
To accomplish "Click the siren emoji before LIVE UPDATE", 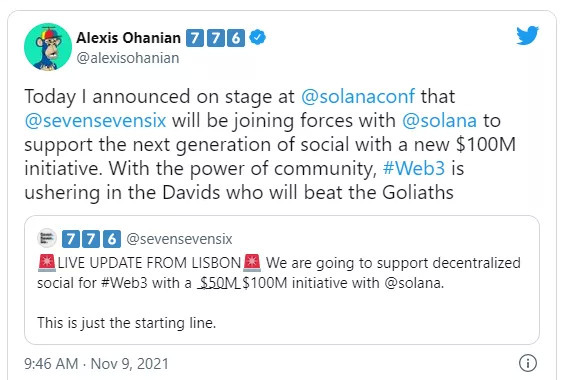I will tap(47, 263).
